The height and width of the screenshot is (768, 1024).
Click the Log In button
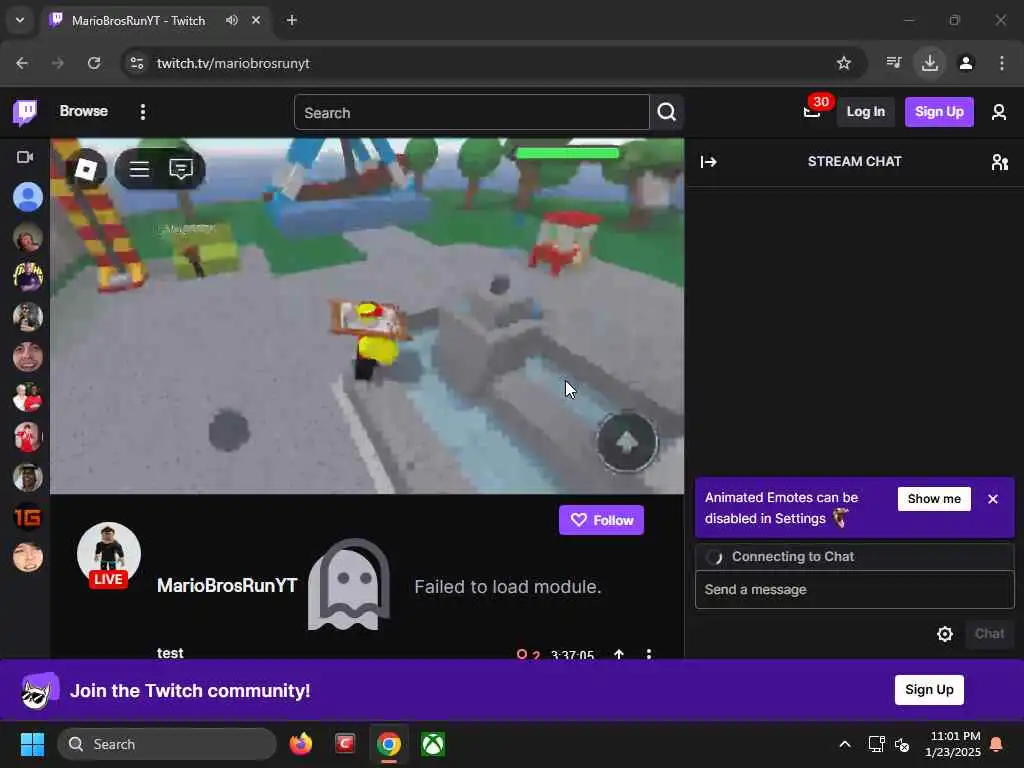pyautogui.click(x=865, y=112)
